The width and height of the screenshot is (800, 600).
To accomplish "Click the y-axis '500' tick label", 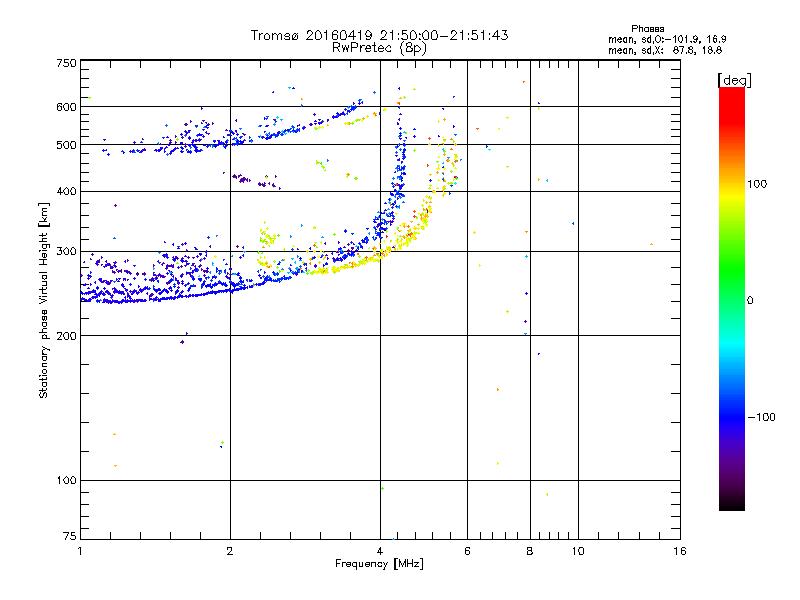I will coord(66,145).
